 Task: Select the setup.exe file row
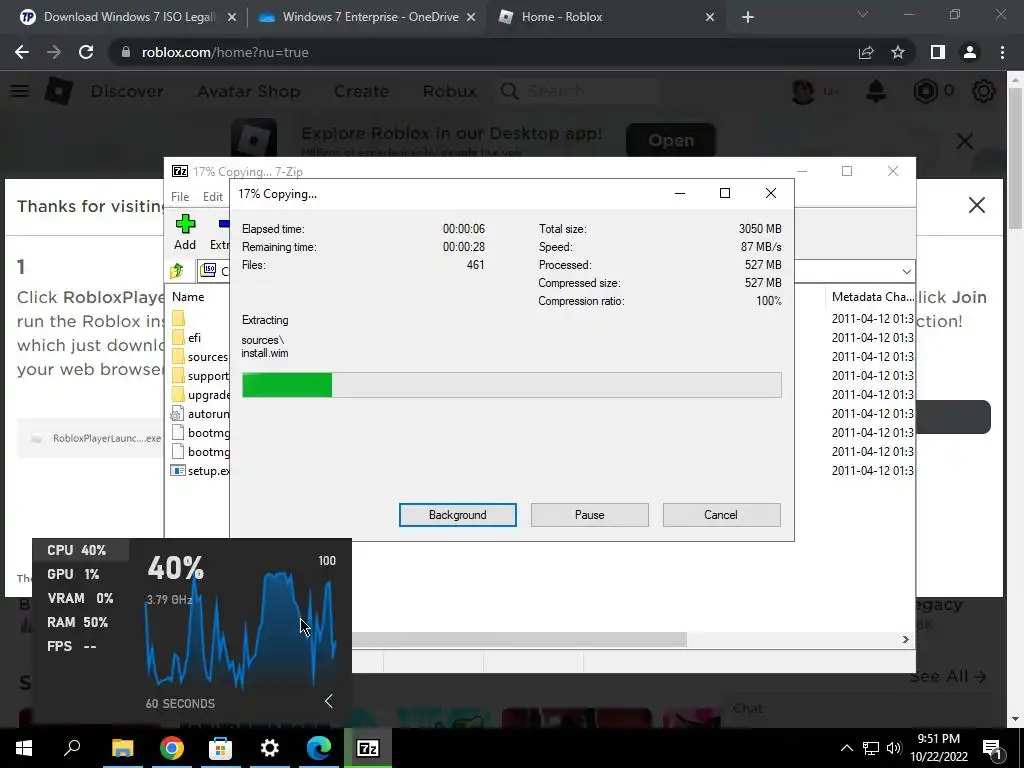click(x=200, y=471)
